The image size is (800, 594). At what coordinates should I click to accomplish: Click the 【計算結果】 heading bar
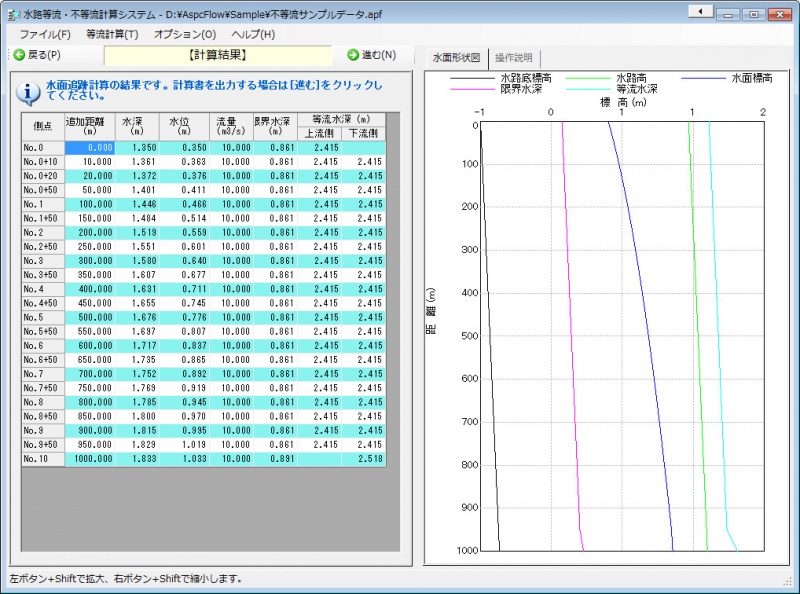[x=218, y=55]
